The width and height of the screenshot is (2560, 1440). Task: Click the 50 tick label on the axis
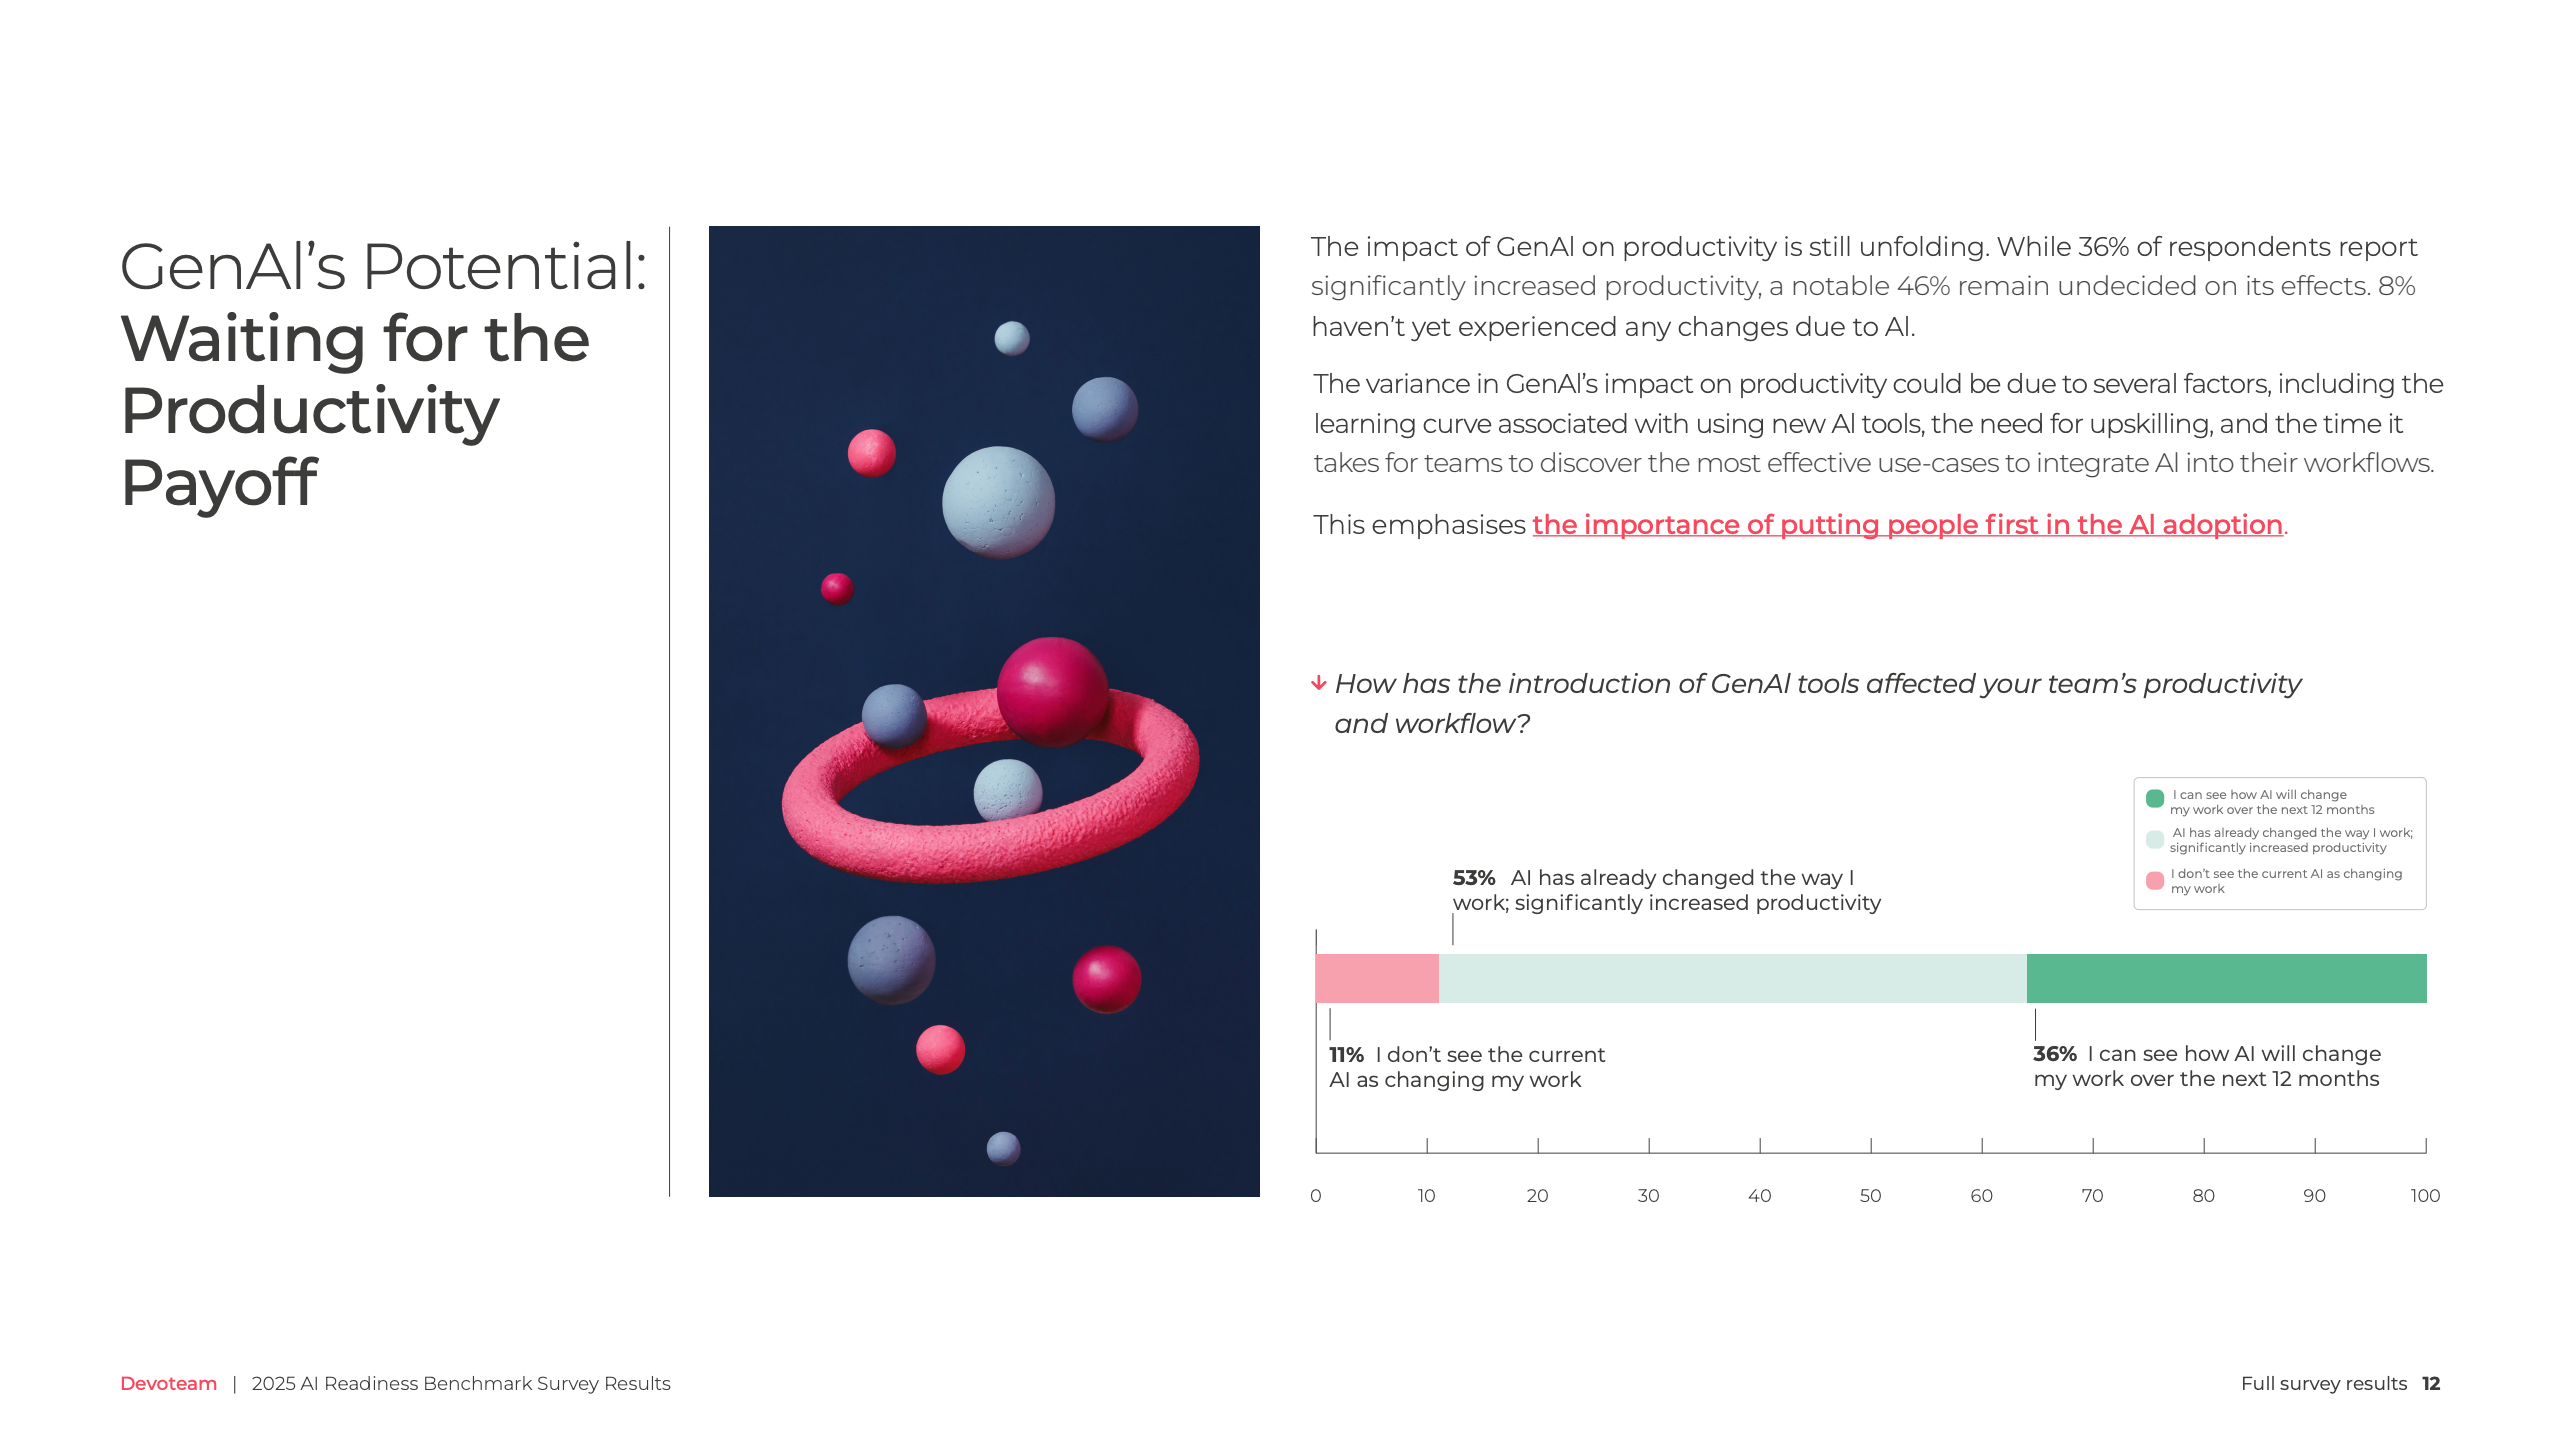(1870, 1196)
